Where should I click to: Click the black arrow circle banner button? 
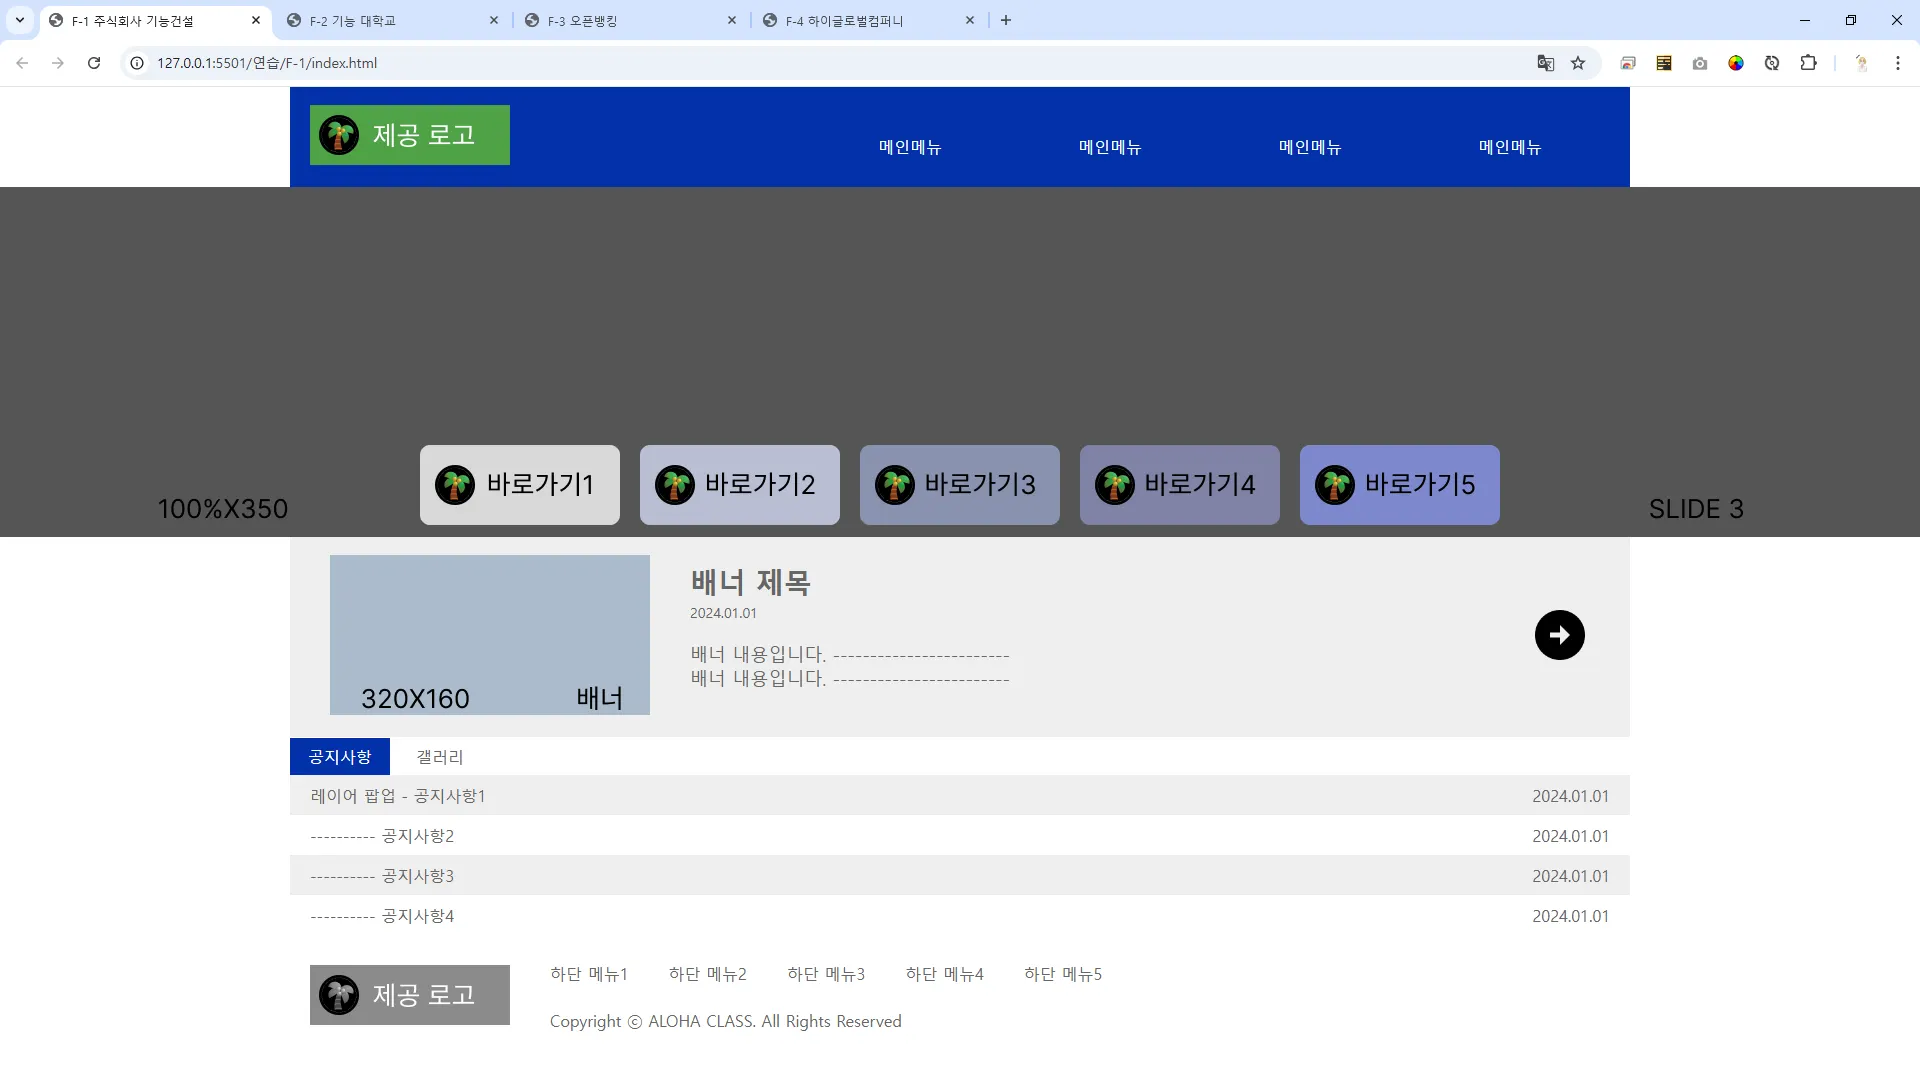(x=1559, y=635)
